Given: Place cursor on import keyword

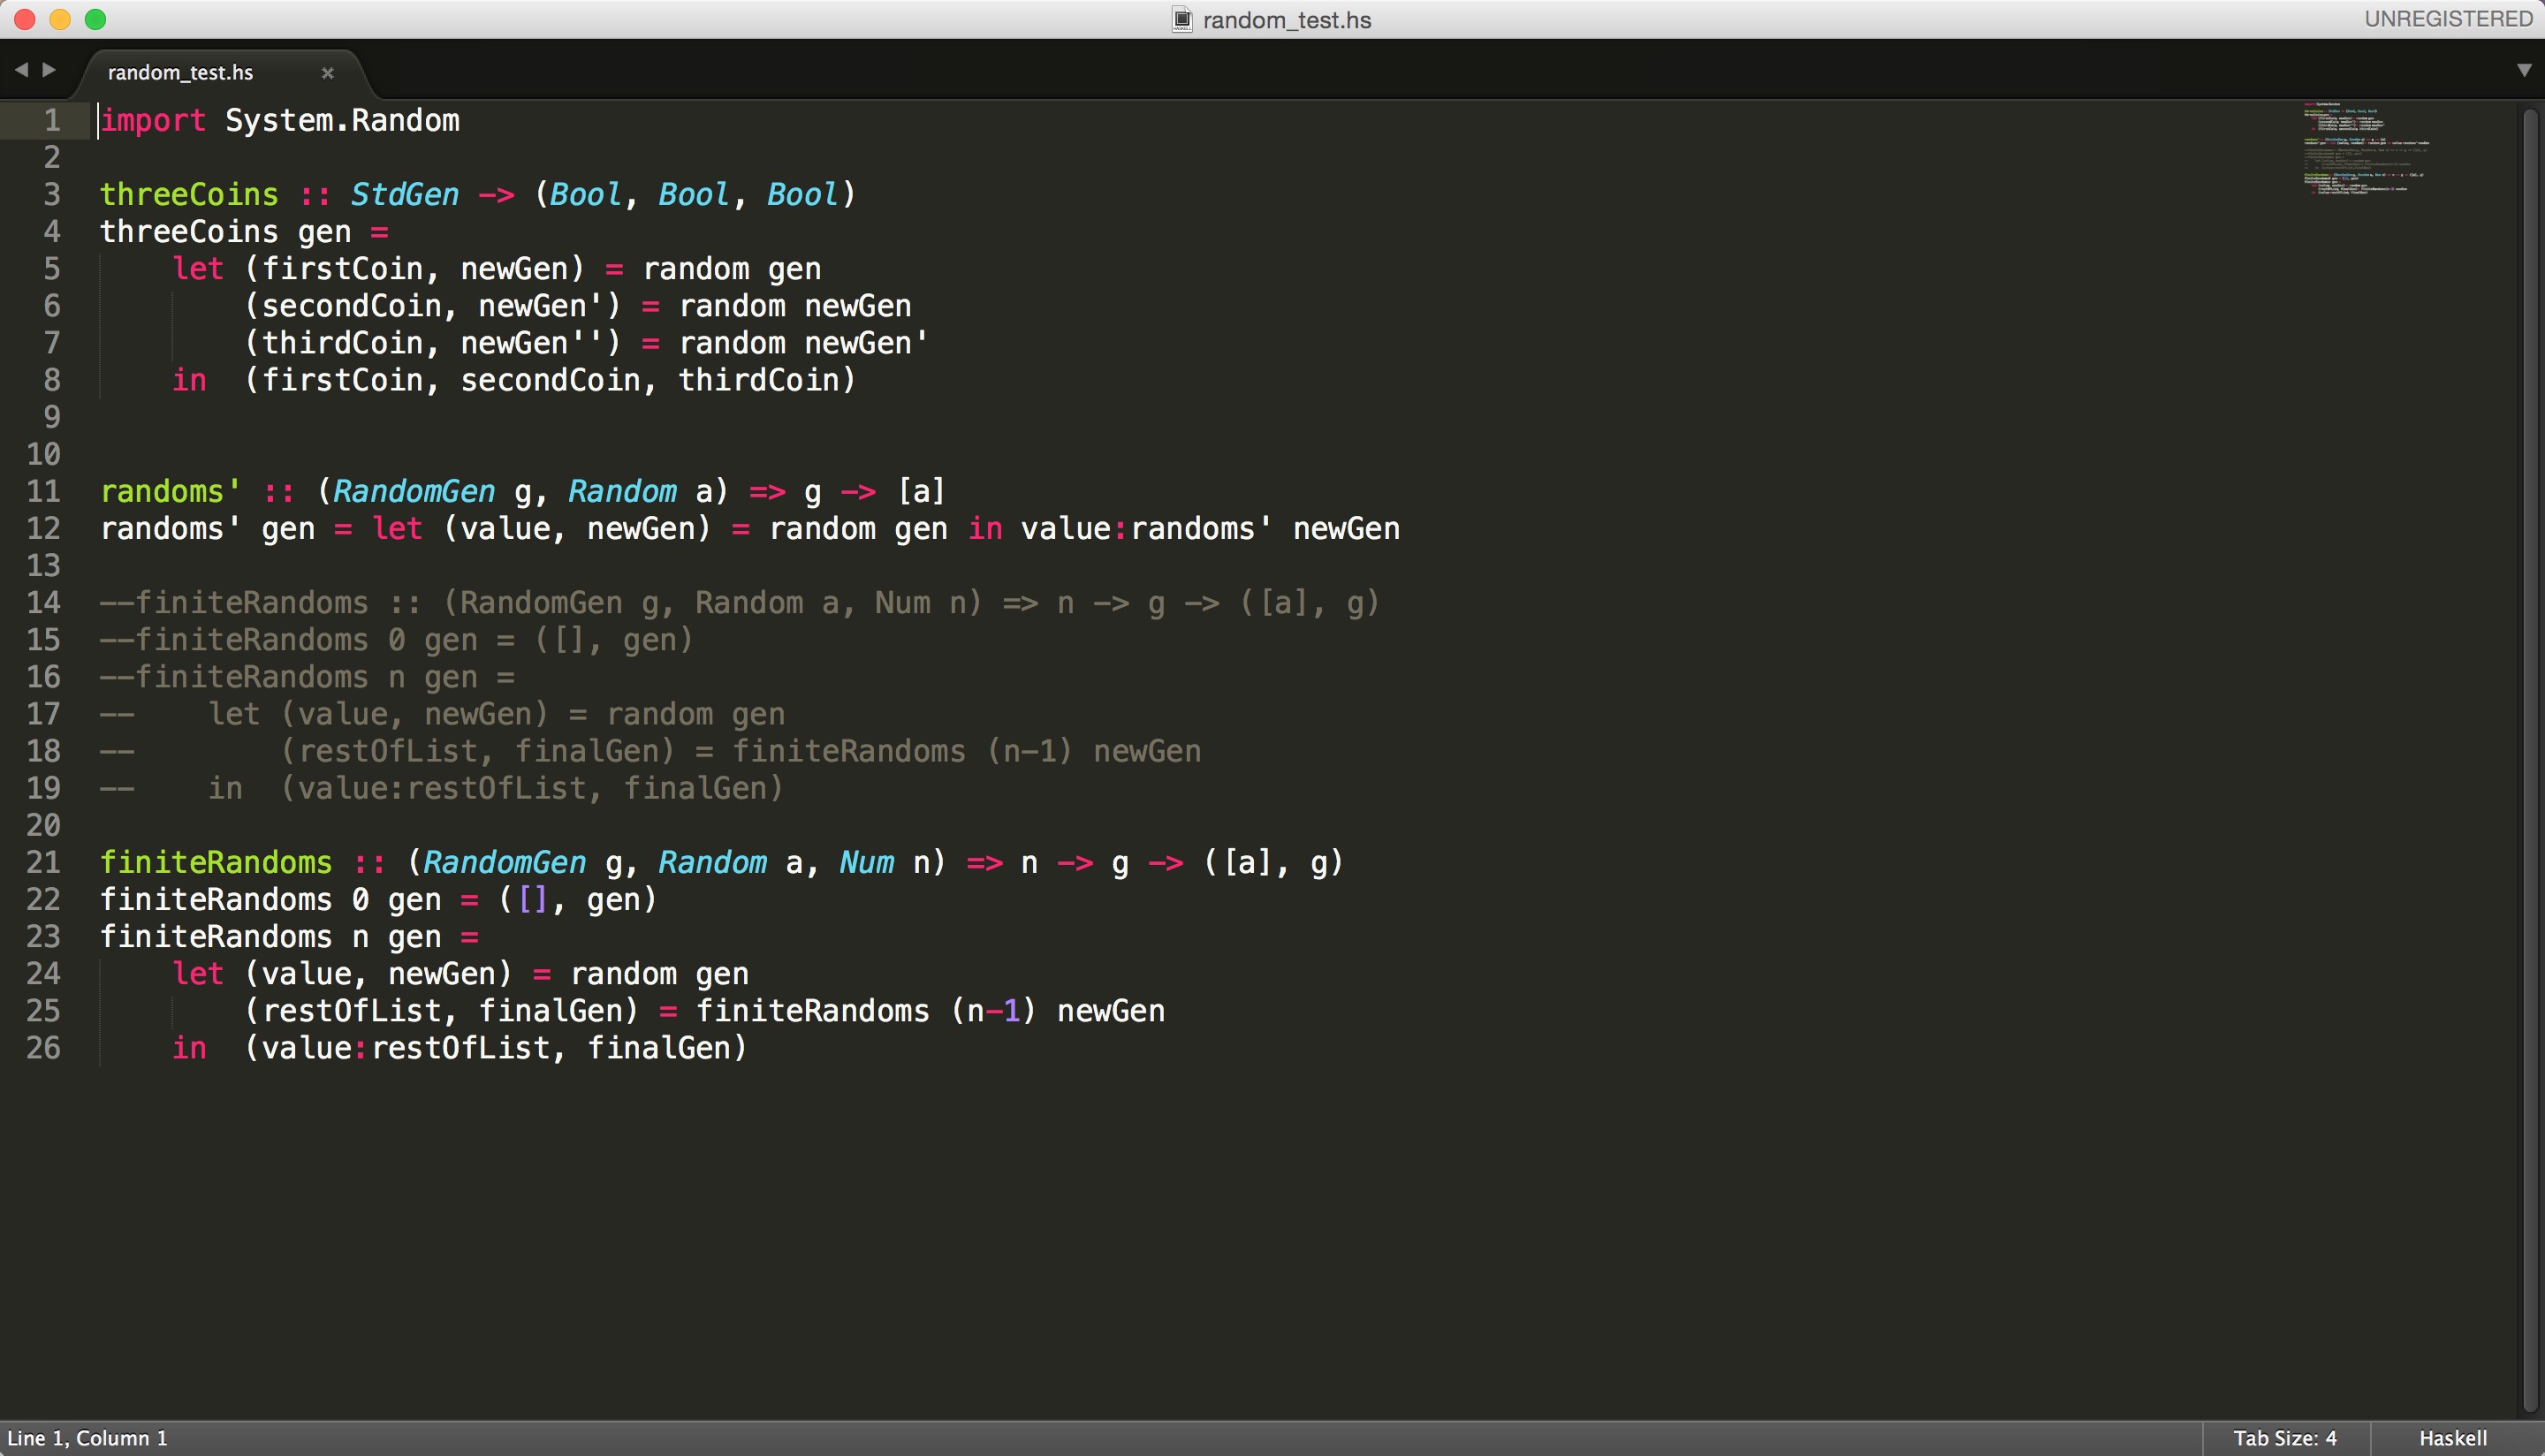Looking at the screenshot, I should tap(153, 121).
